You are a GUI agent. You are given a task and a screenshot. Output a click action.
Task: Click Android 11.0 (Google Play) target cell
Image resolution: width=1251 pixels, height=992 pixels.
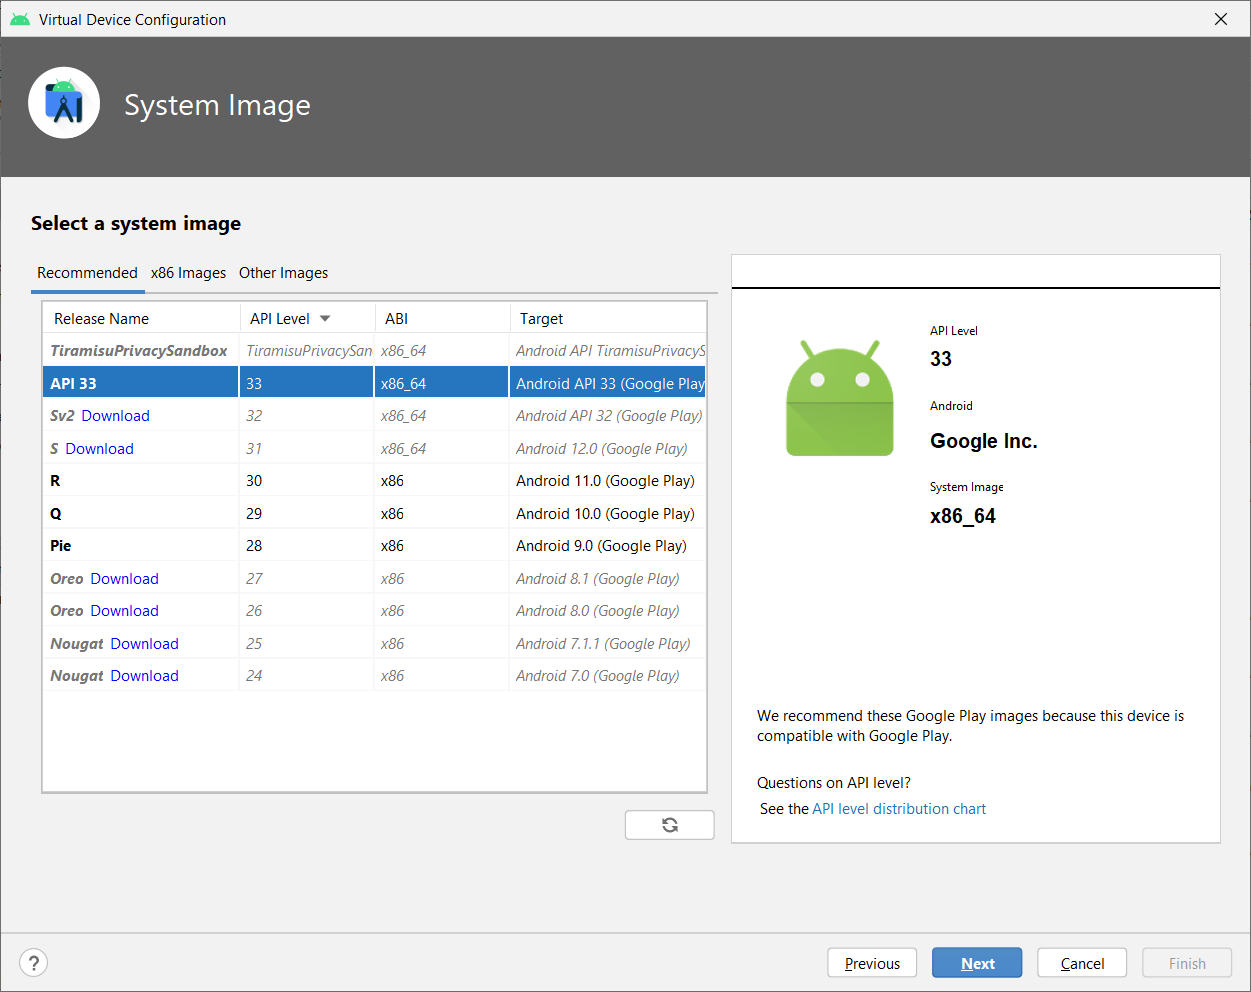605,481
